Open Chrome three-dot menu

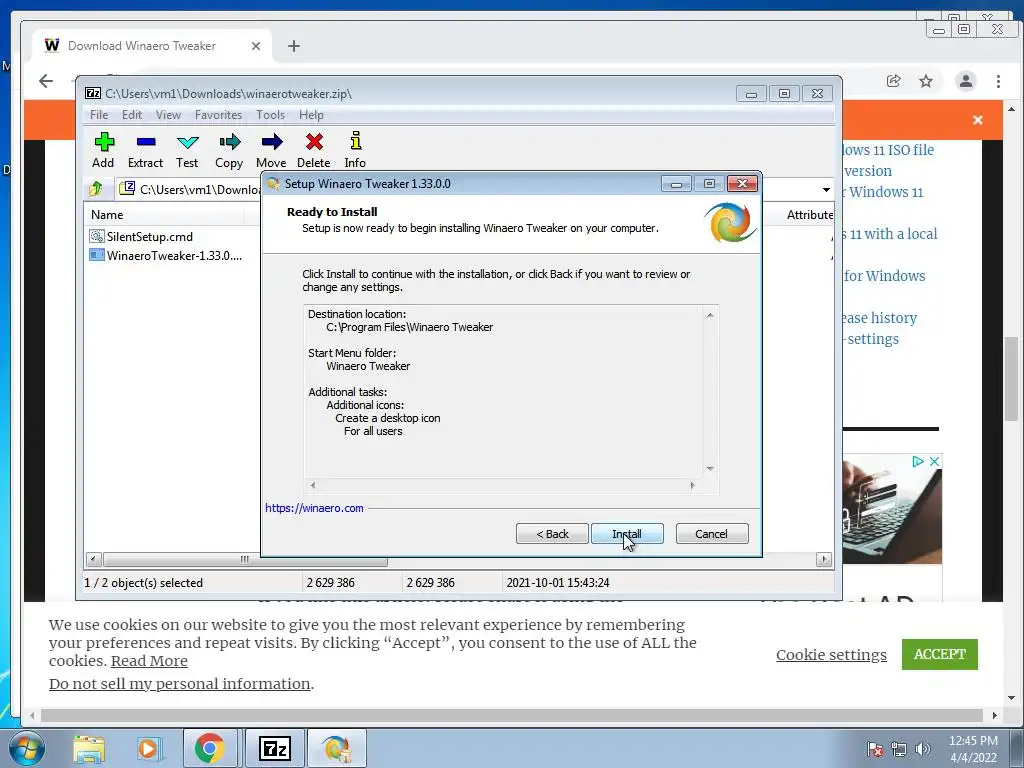pos(998,81)
